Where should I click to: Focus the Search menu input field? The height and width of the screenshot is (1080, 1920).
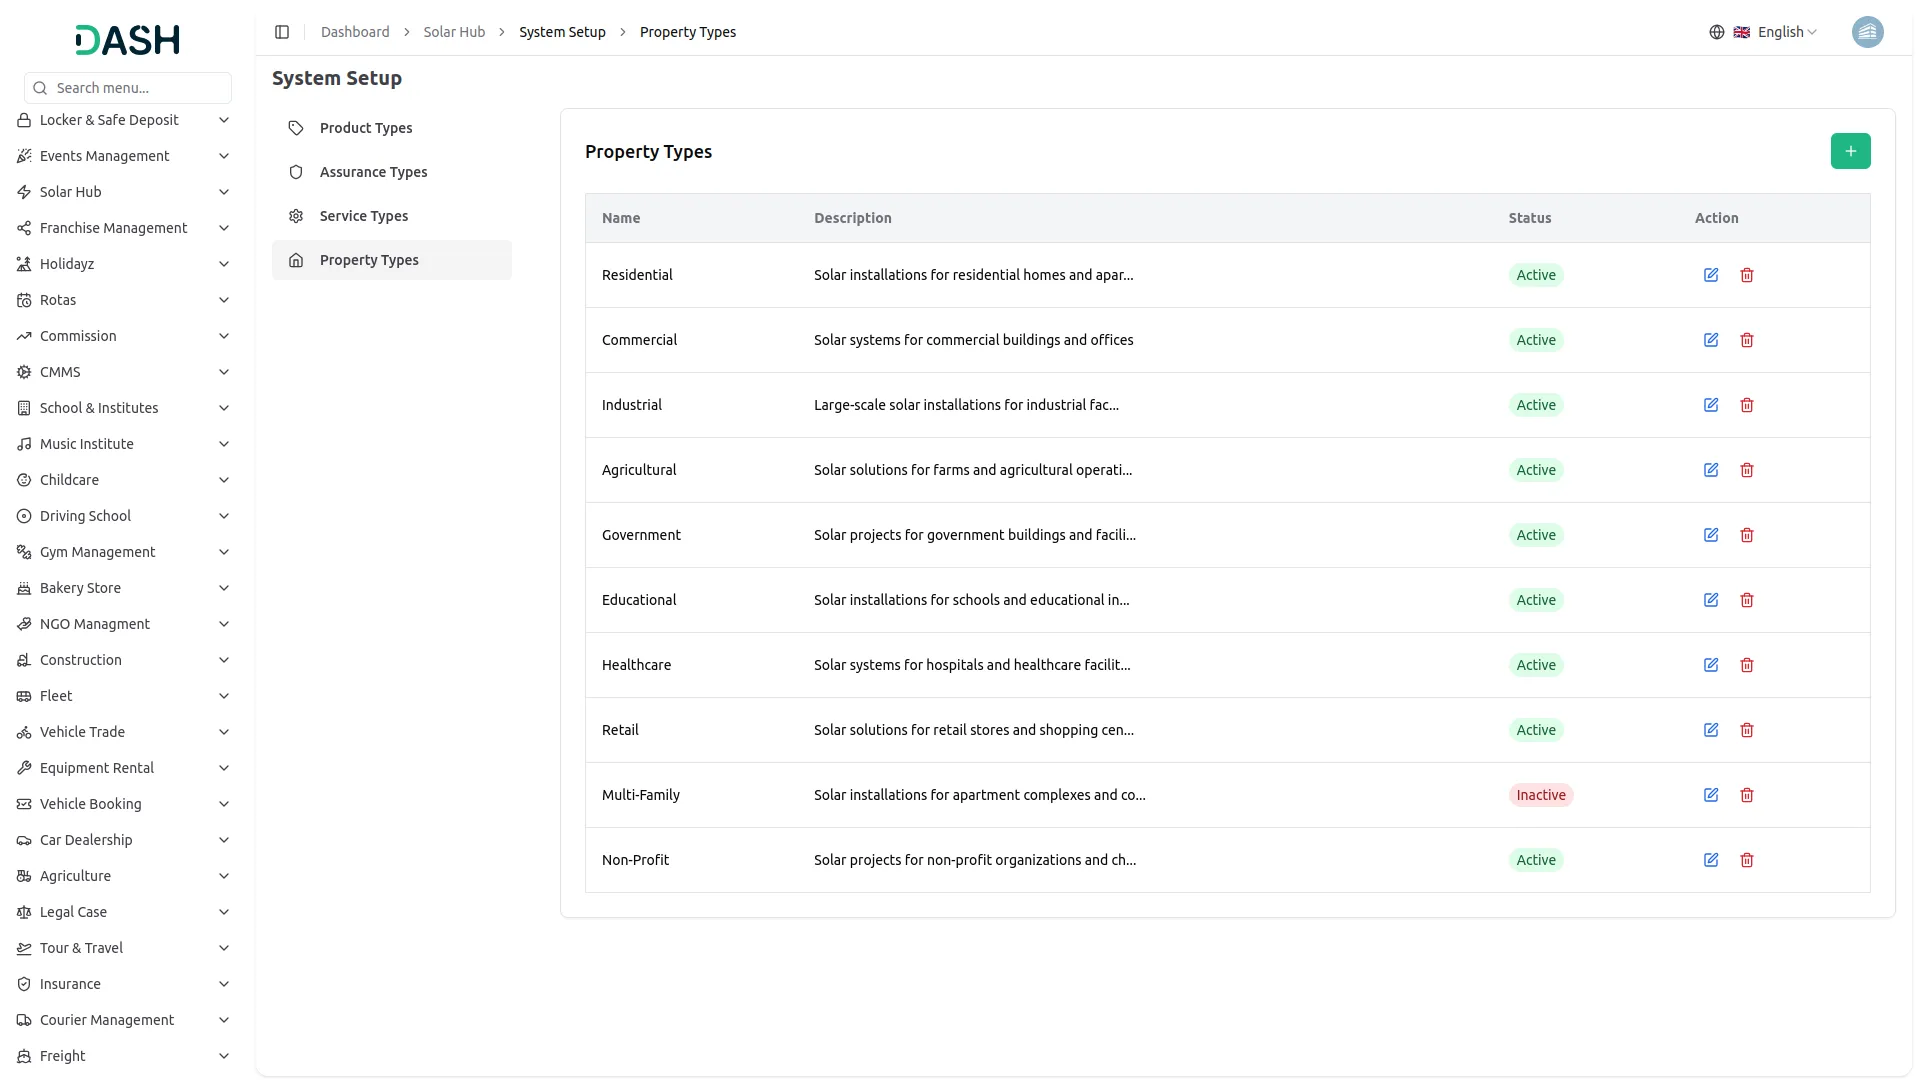click(x=138, y=88)
